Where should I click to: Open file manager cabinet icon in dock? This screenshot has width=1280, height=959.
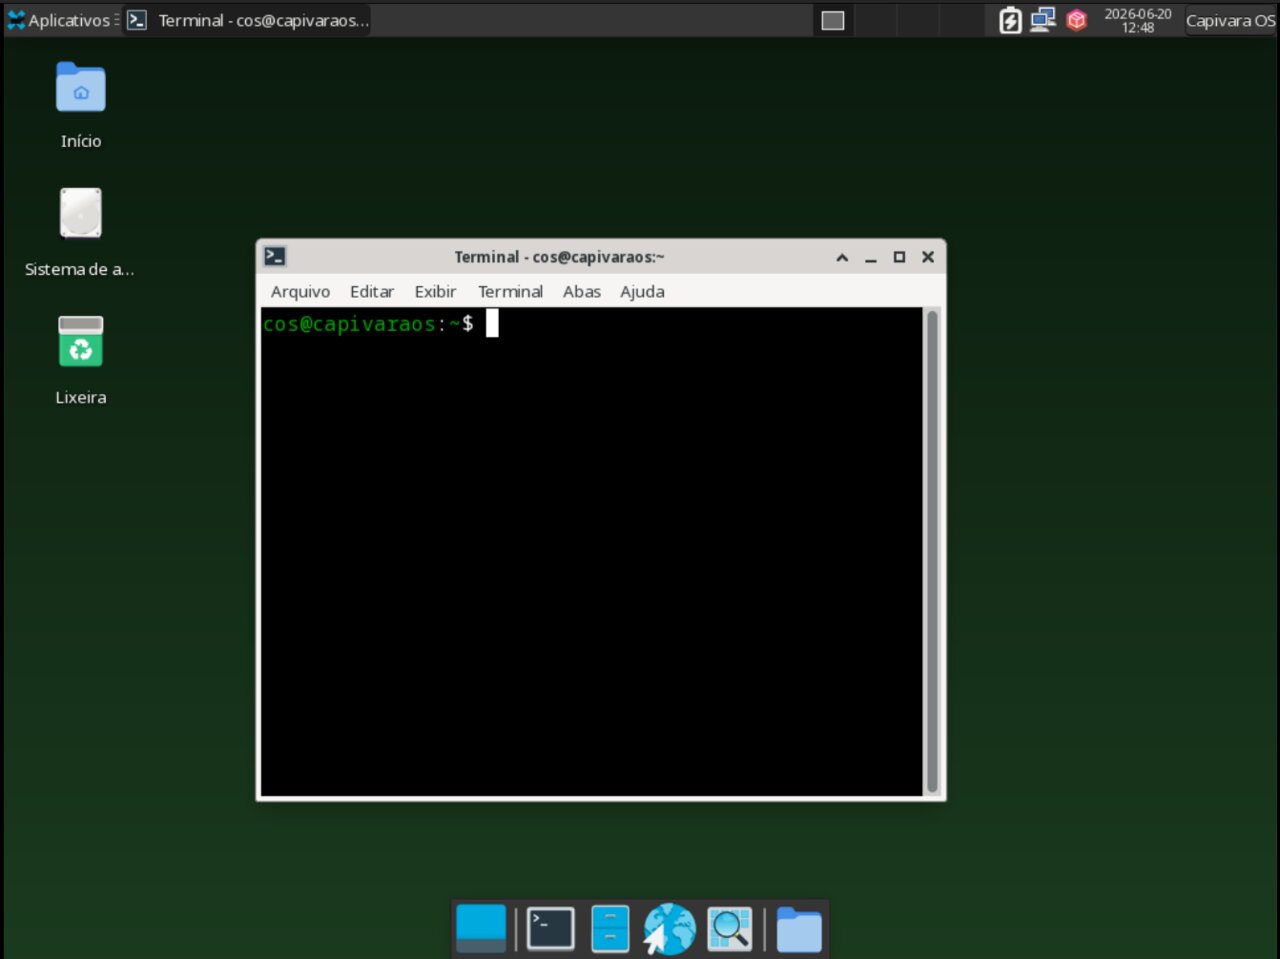(610, 929)
